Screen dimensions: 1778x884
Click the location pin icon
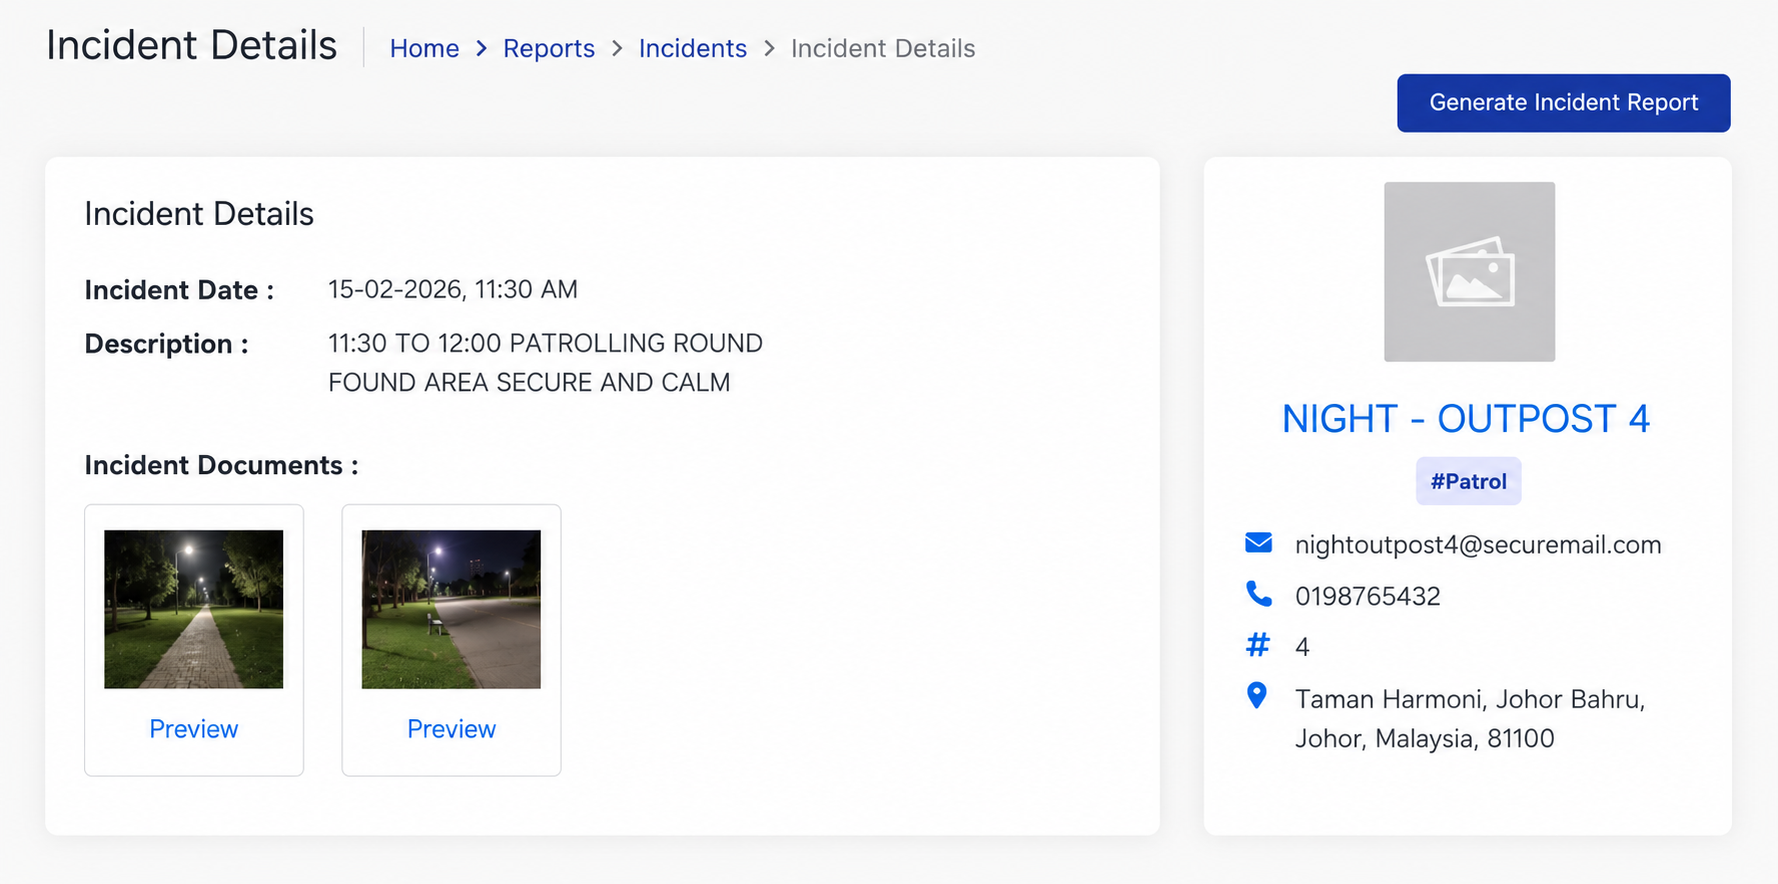tap(1257, 696)
